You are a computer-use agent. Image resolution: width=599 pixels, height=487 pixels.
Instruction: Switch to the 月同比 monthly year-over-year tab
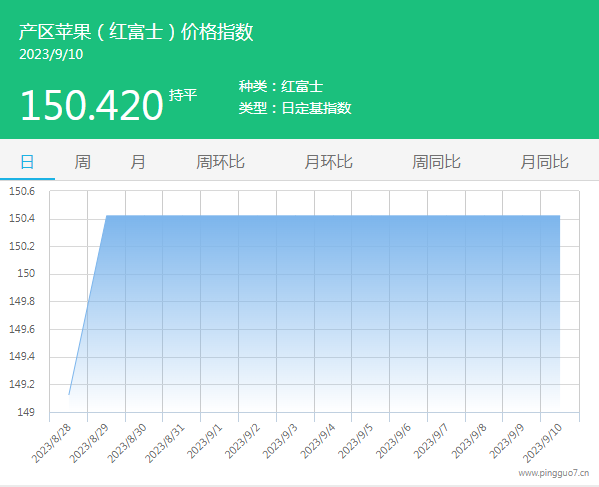click(545, 162)
